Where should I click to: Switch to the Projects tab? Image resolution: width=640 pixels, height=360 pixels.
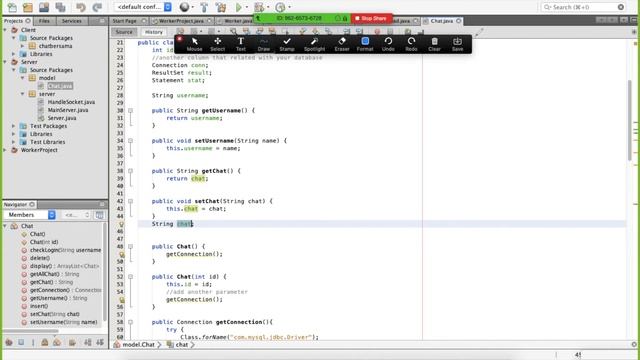pos(17,21)
